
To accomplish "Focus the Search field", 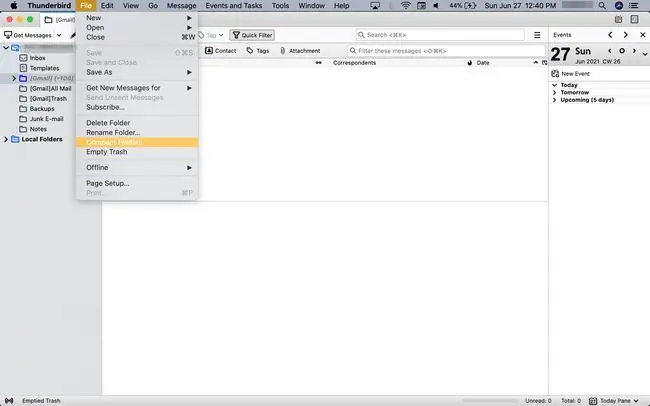I will 440,35.
